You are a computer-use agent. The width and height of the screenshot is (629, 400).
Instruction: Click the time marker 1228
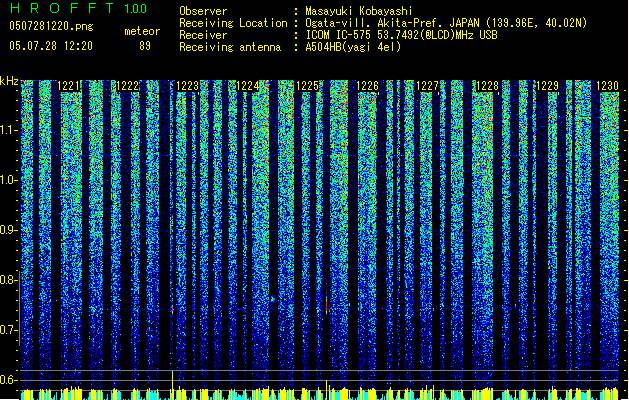487,86
